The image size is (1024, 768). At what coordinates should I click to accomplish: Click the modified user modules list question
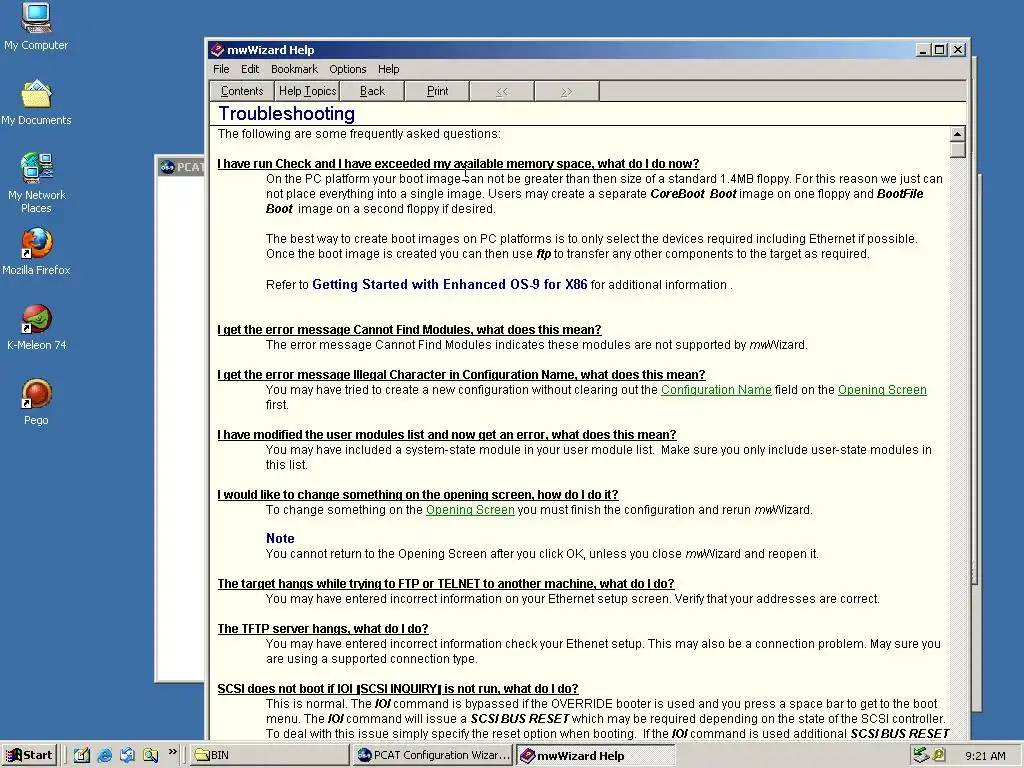tap(447, 435)
